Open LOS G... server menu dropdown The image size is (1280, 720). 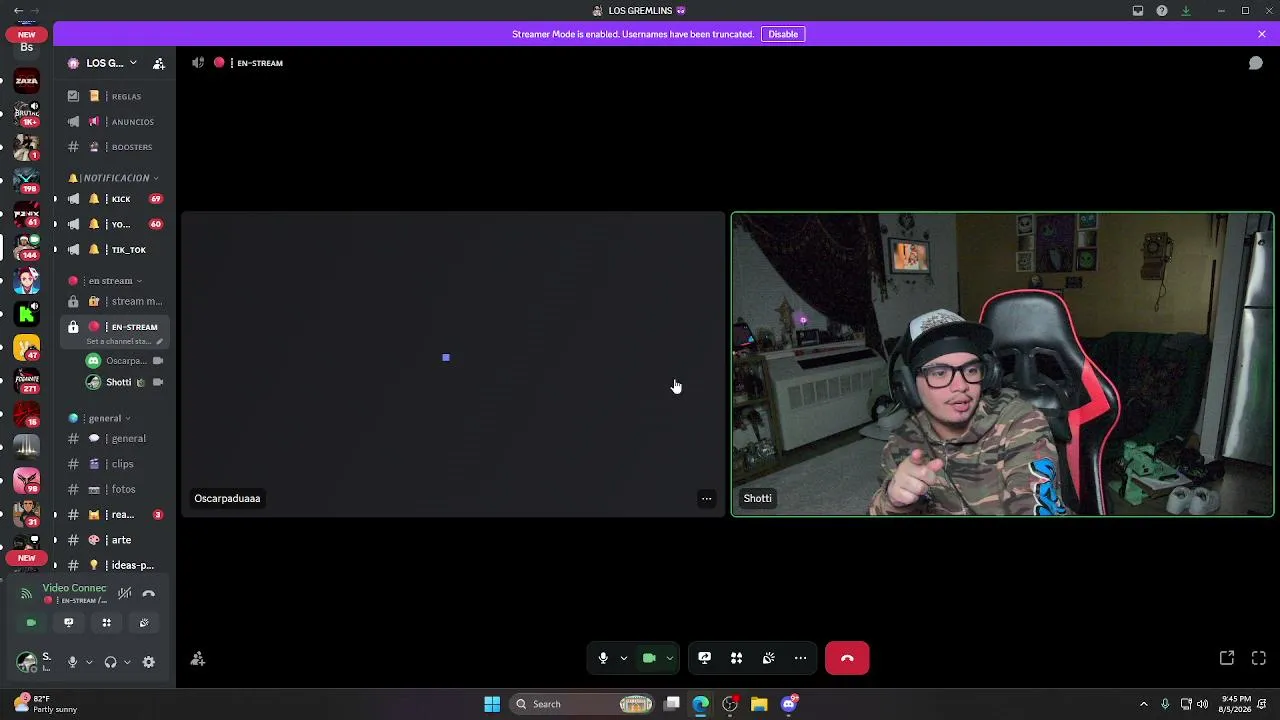pos(102,63)
